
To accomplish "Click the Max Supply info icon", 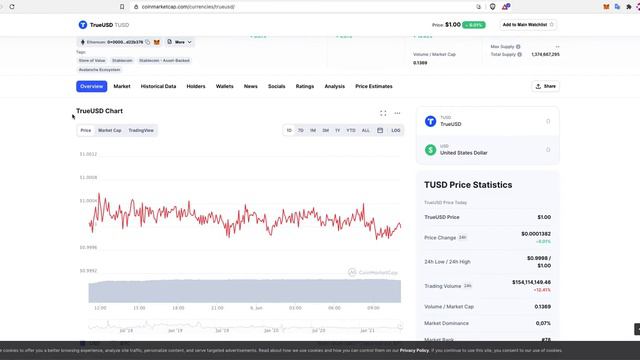I will (518, 47).
